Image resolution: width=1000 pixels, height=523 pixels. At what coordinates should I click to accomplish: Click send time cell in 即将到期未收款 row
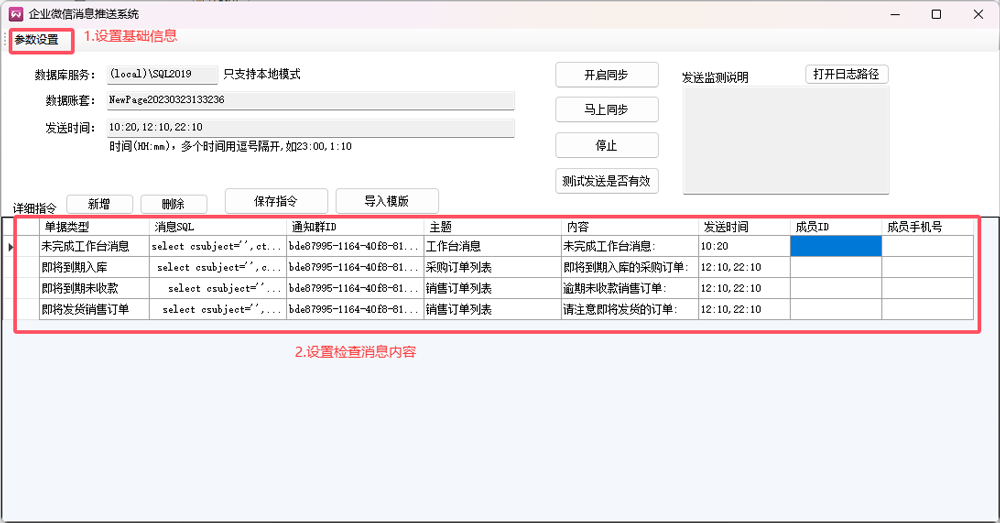pos(744,288)
